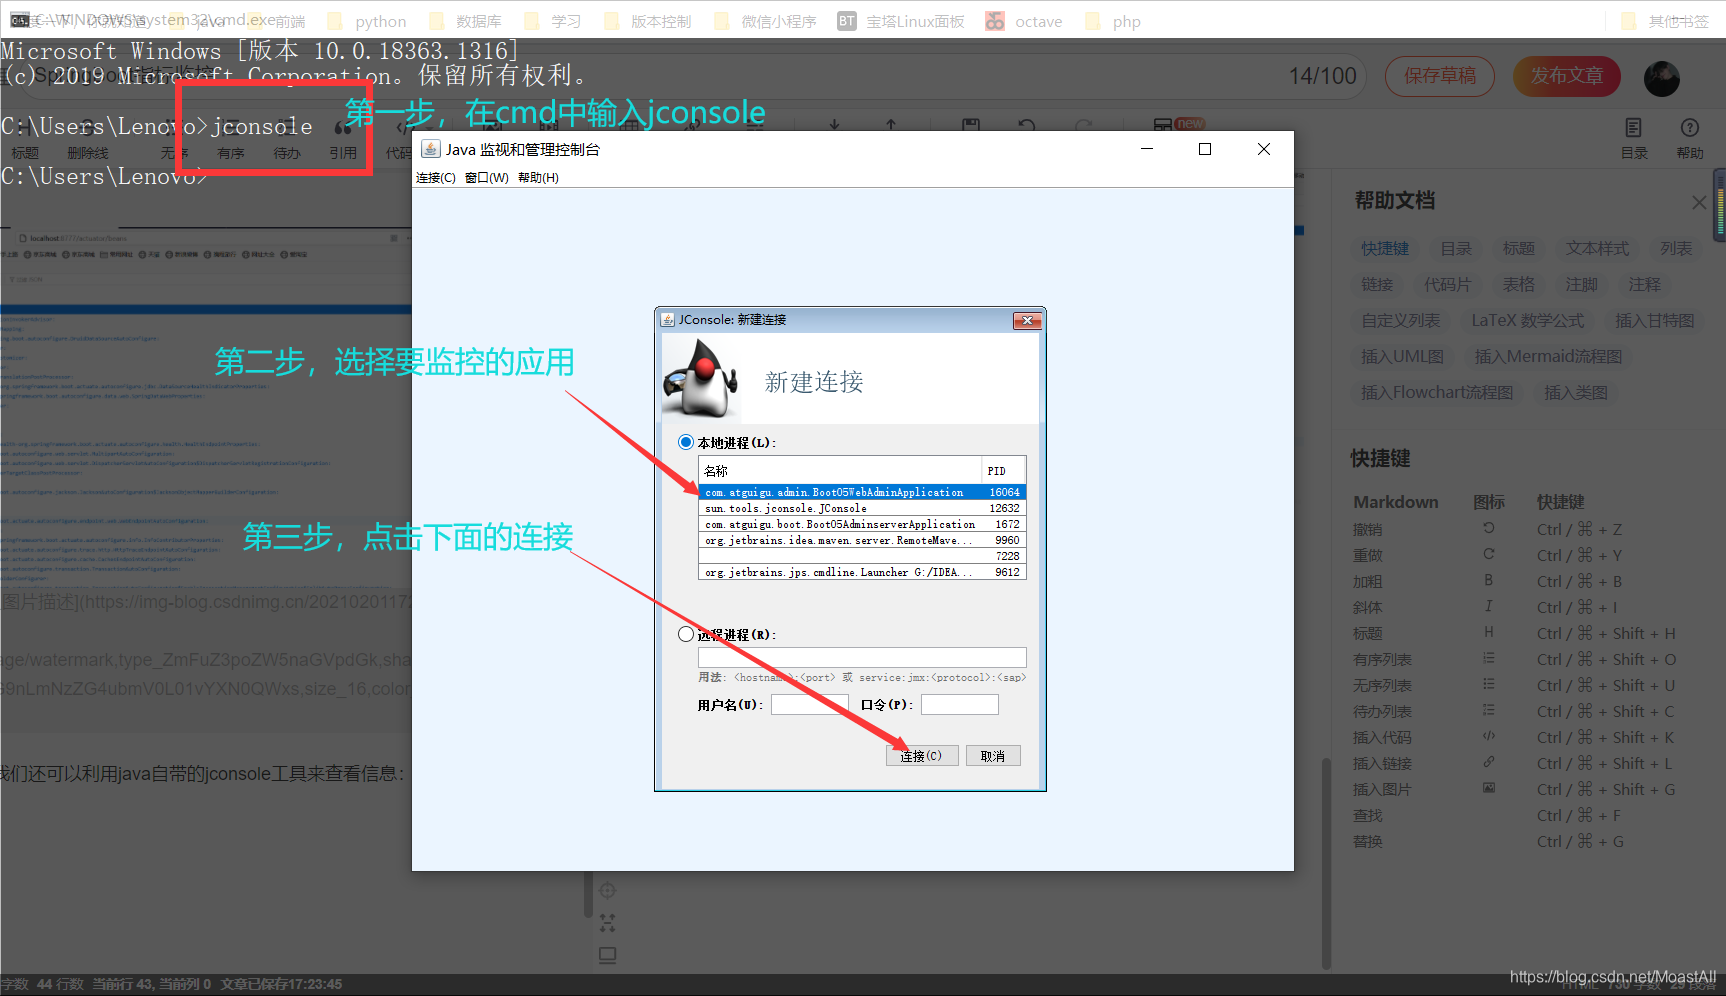The width and height of the screenshot is (1726, 996).
Task: Click the remote process address input field
Action: (x=862, y=657)
